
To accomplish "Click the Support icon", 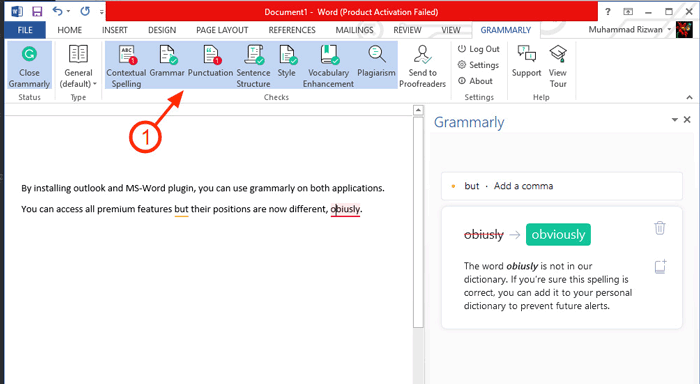I will (x=526, y=62).
